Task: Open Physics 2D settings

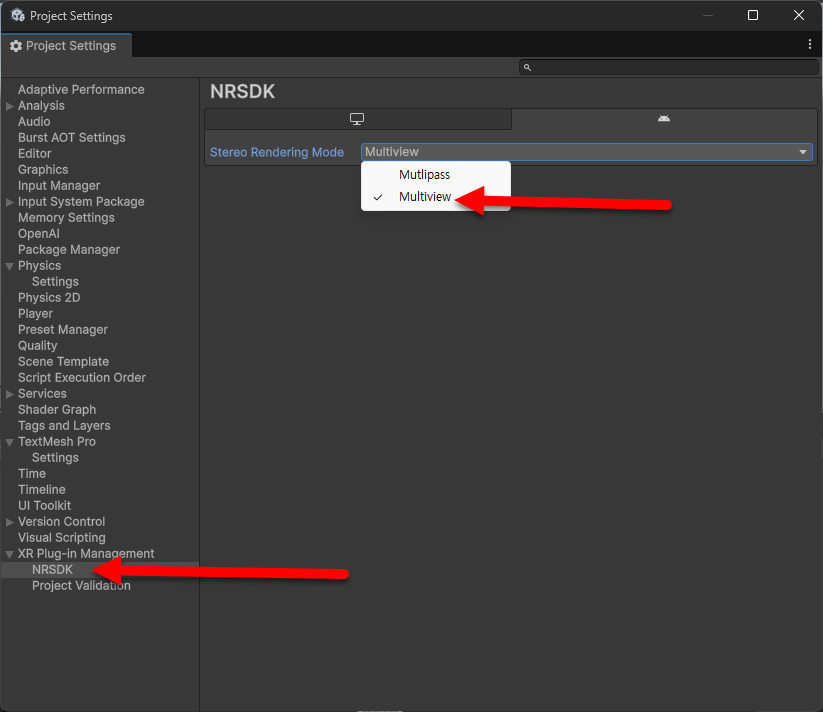Action: pyautogui.click(x=49, y=297)
